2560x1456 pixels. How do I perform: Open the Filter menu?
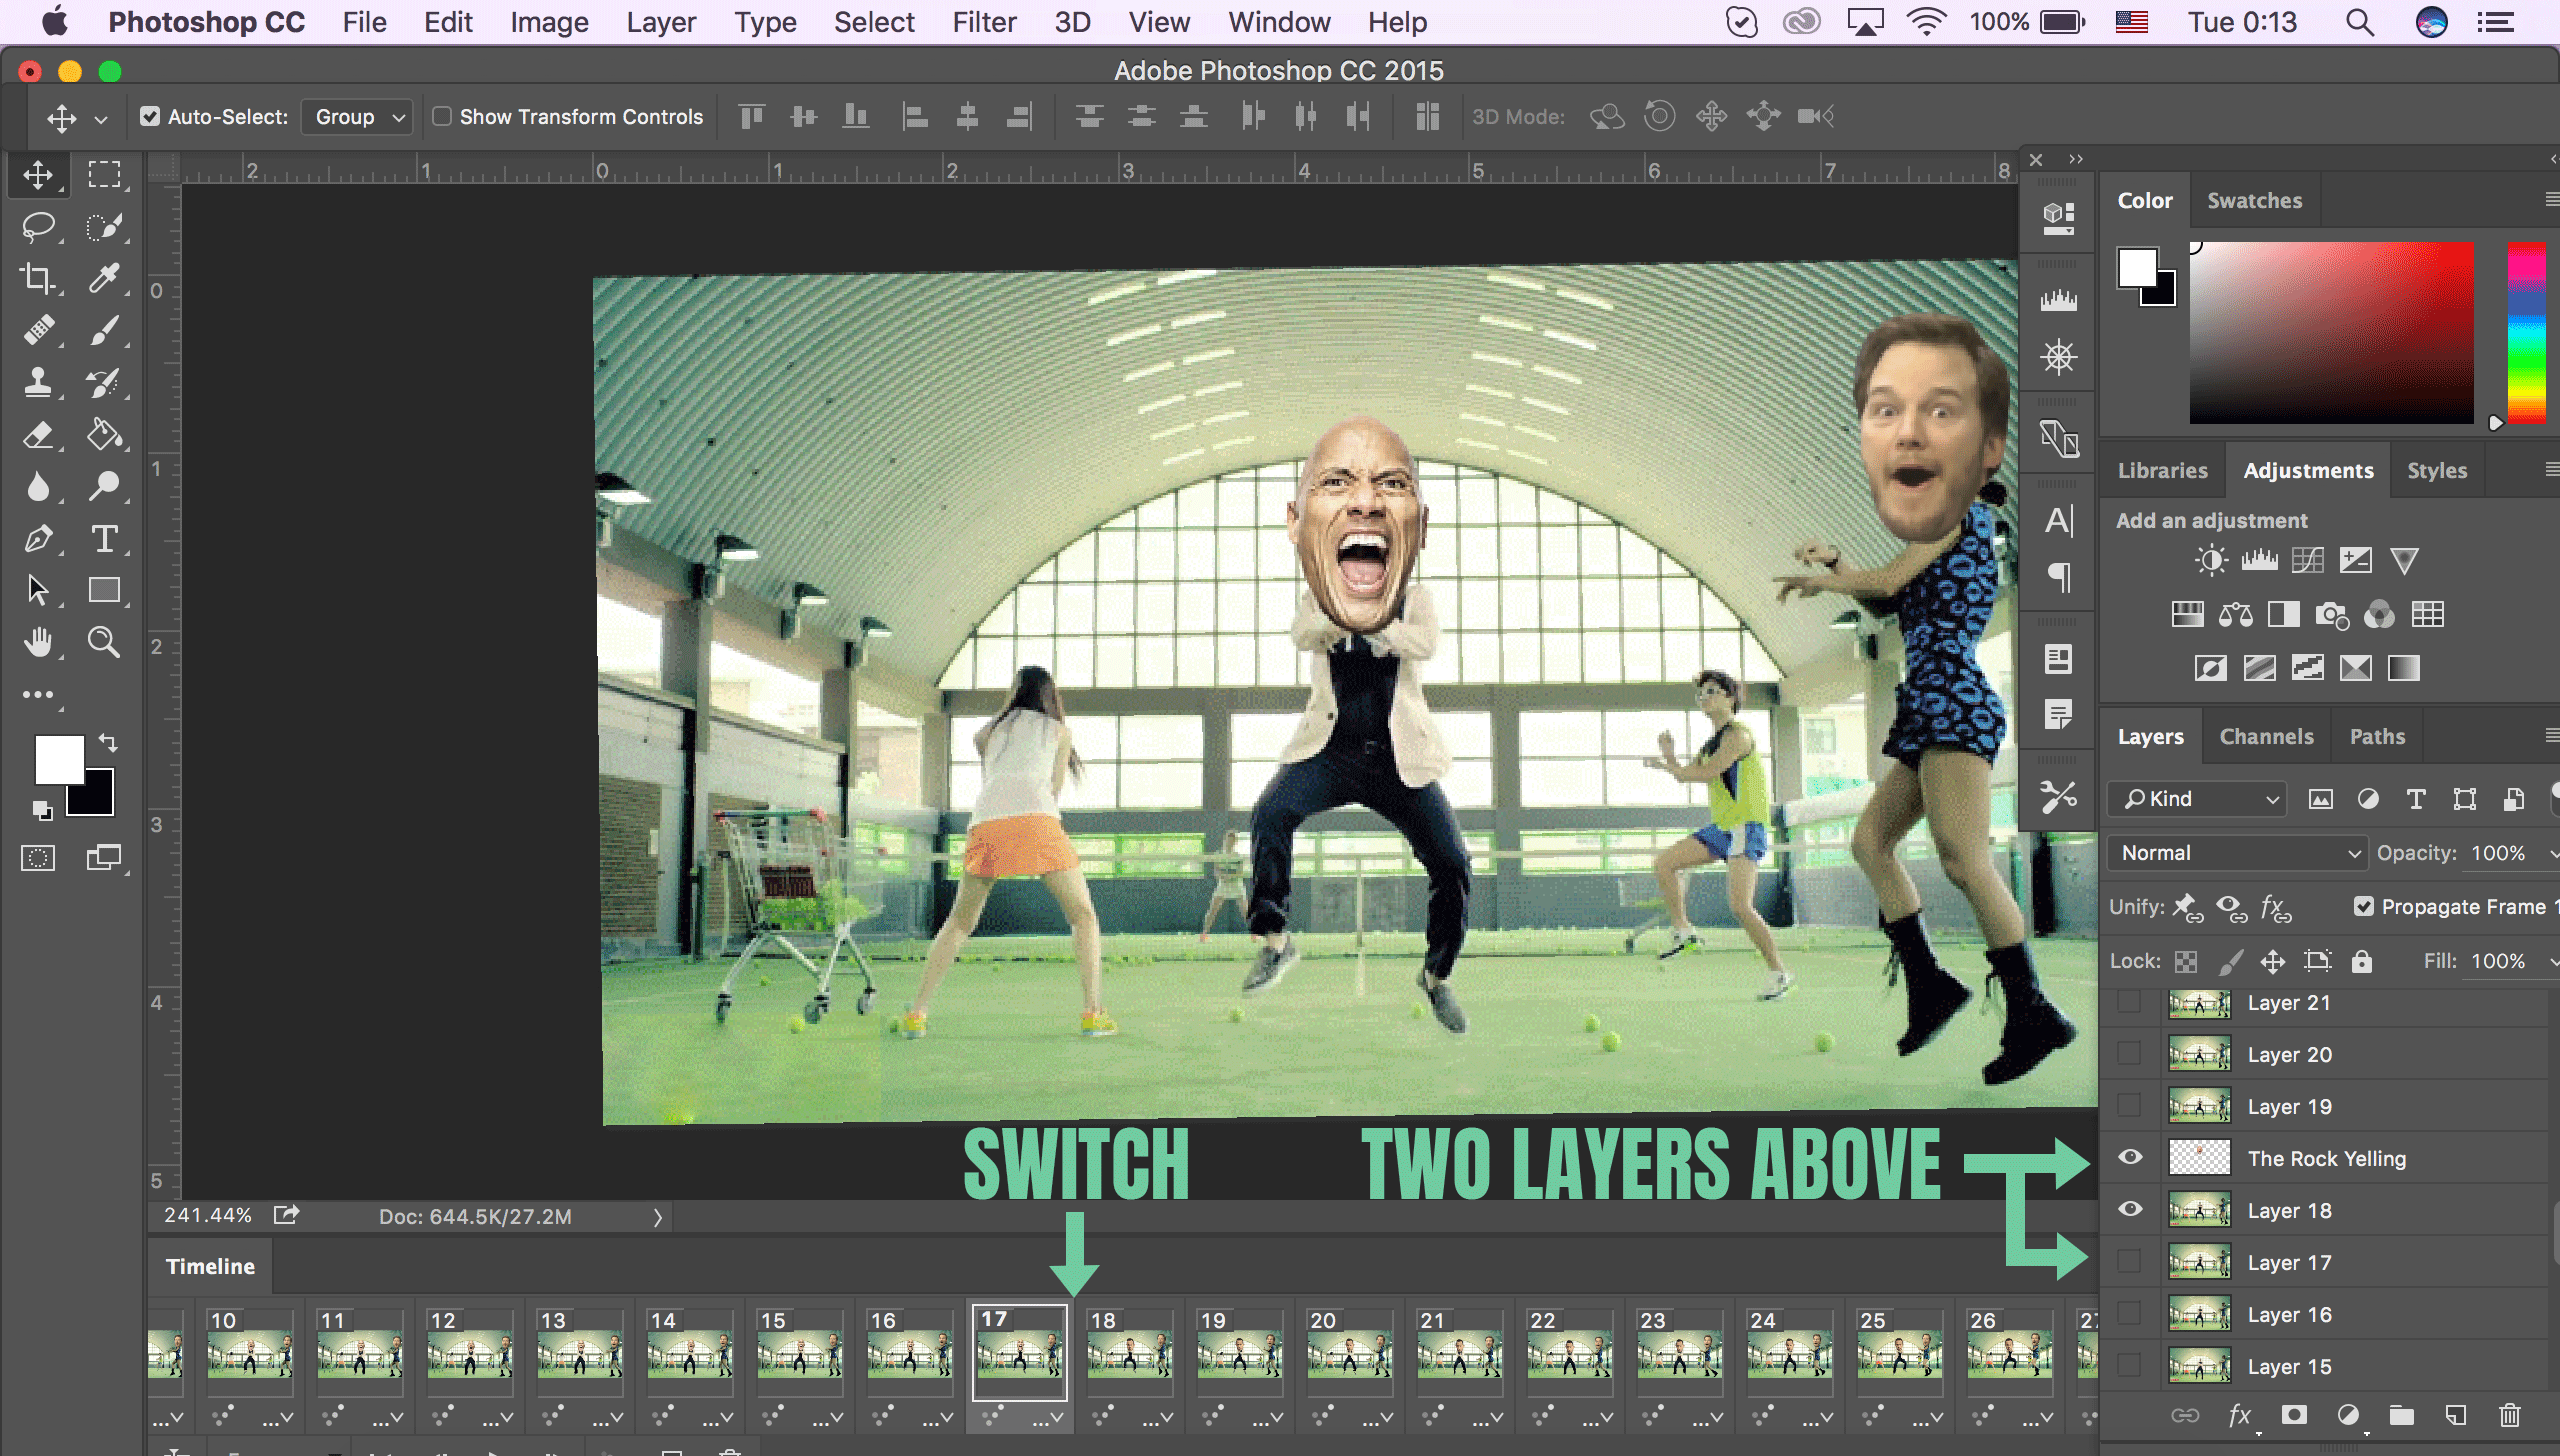pyautogui.click(x=984, y=22)
